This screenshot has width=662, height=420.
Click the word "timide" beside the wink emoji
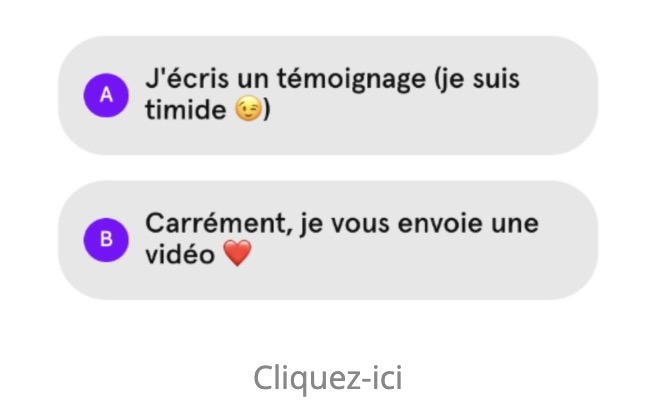click(186, 110)
